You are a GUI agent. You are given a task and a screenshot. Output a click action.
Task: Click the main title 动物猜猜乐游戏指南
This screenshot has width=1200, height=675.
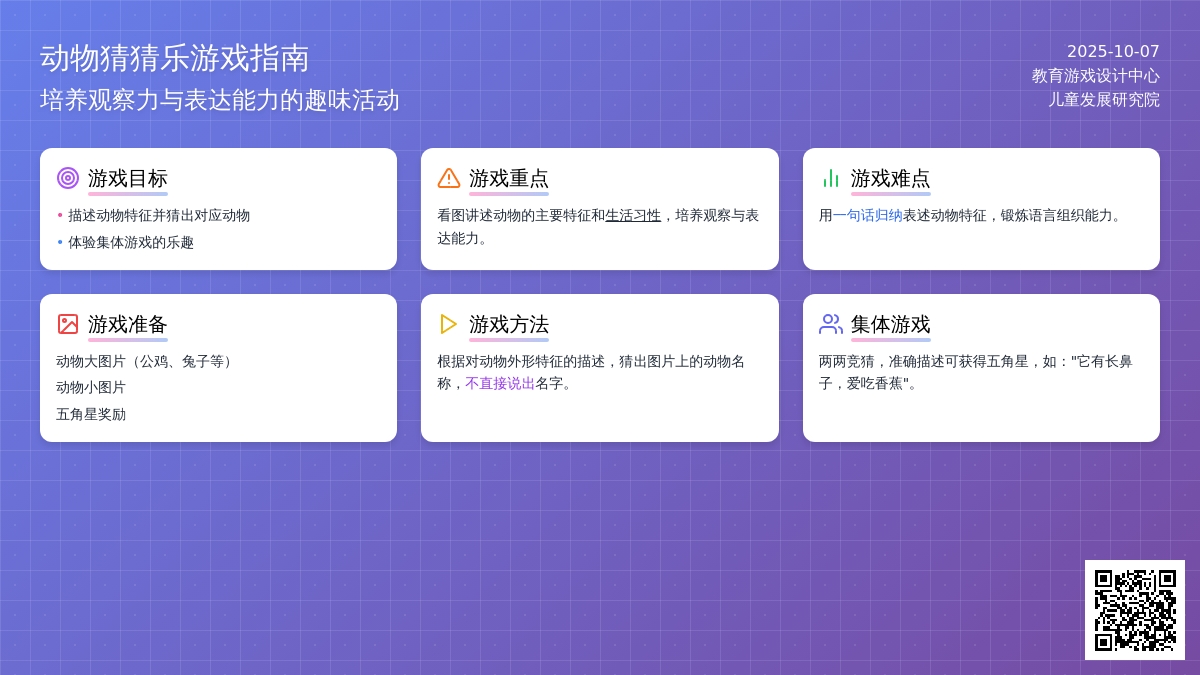(x=175, y=58)
